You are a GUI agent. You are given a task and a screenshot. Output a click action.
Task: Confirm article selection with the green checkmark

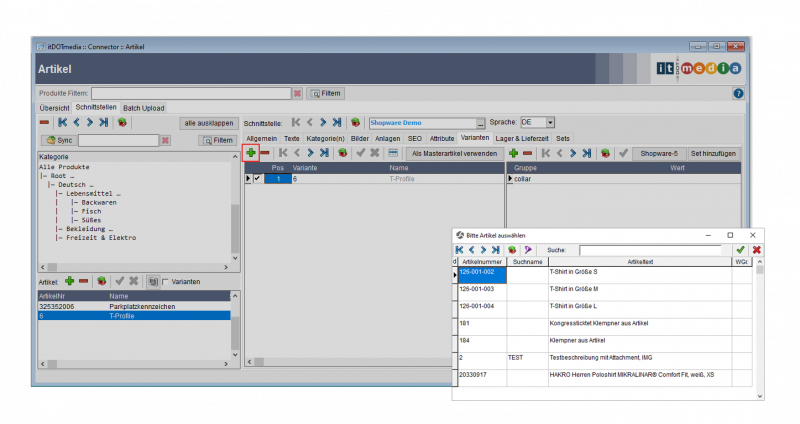point(740,250)
